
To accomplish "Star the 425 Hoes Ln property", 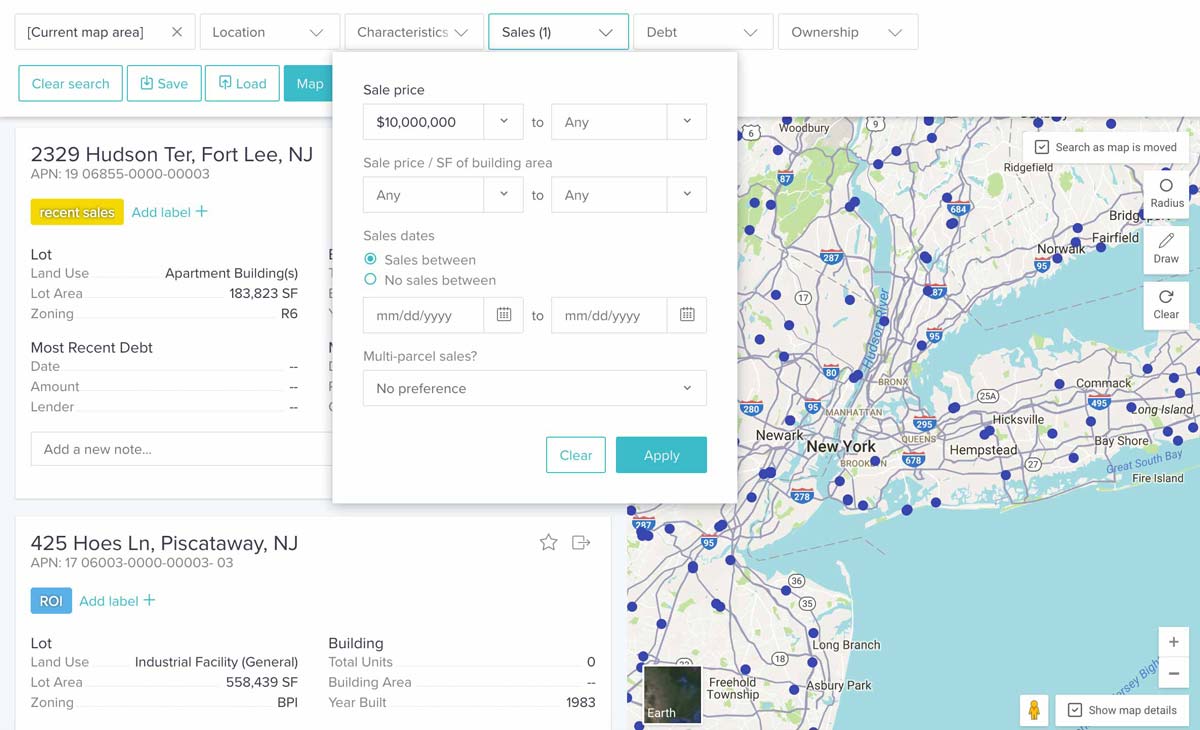I will [x=548, y=542].
